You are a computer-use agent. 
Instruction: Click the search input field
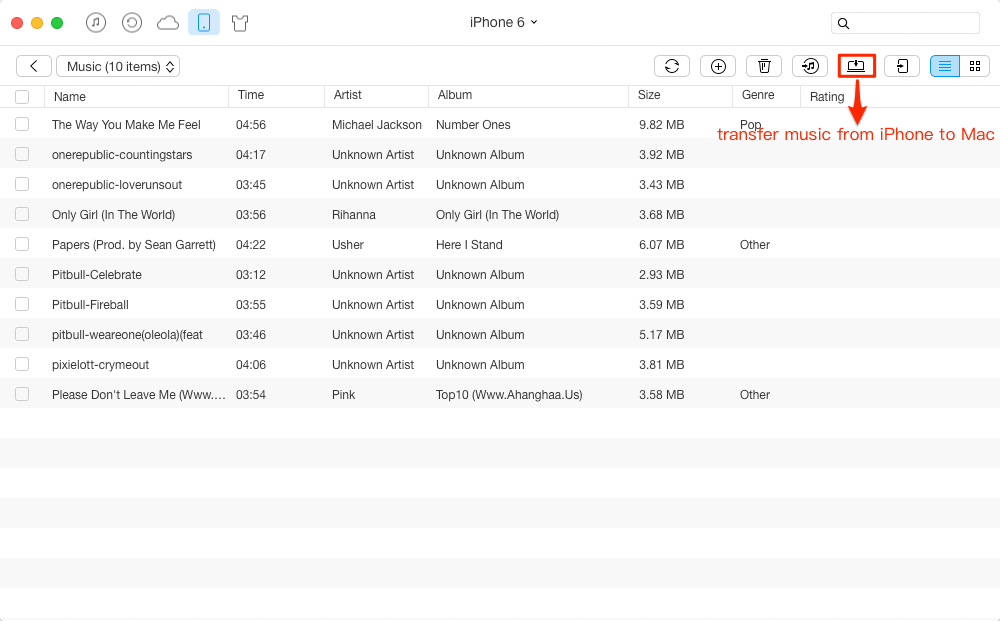(914, 23)
